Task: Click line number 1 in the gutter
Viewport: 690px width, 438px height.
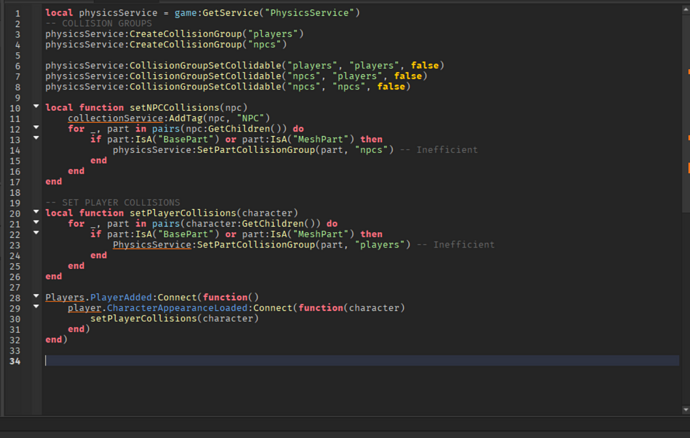Action: (x=17, y=12)
